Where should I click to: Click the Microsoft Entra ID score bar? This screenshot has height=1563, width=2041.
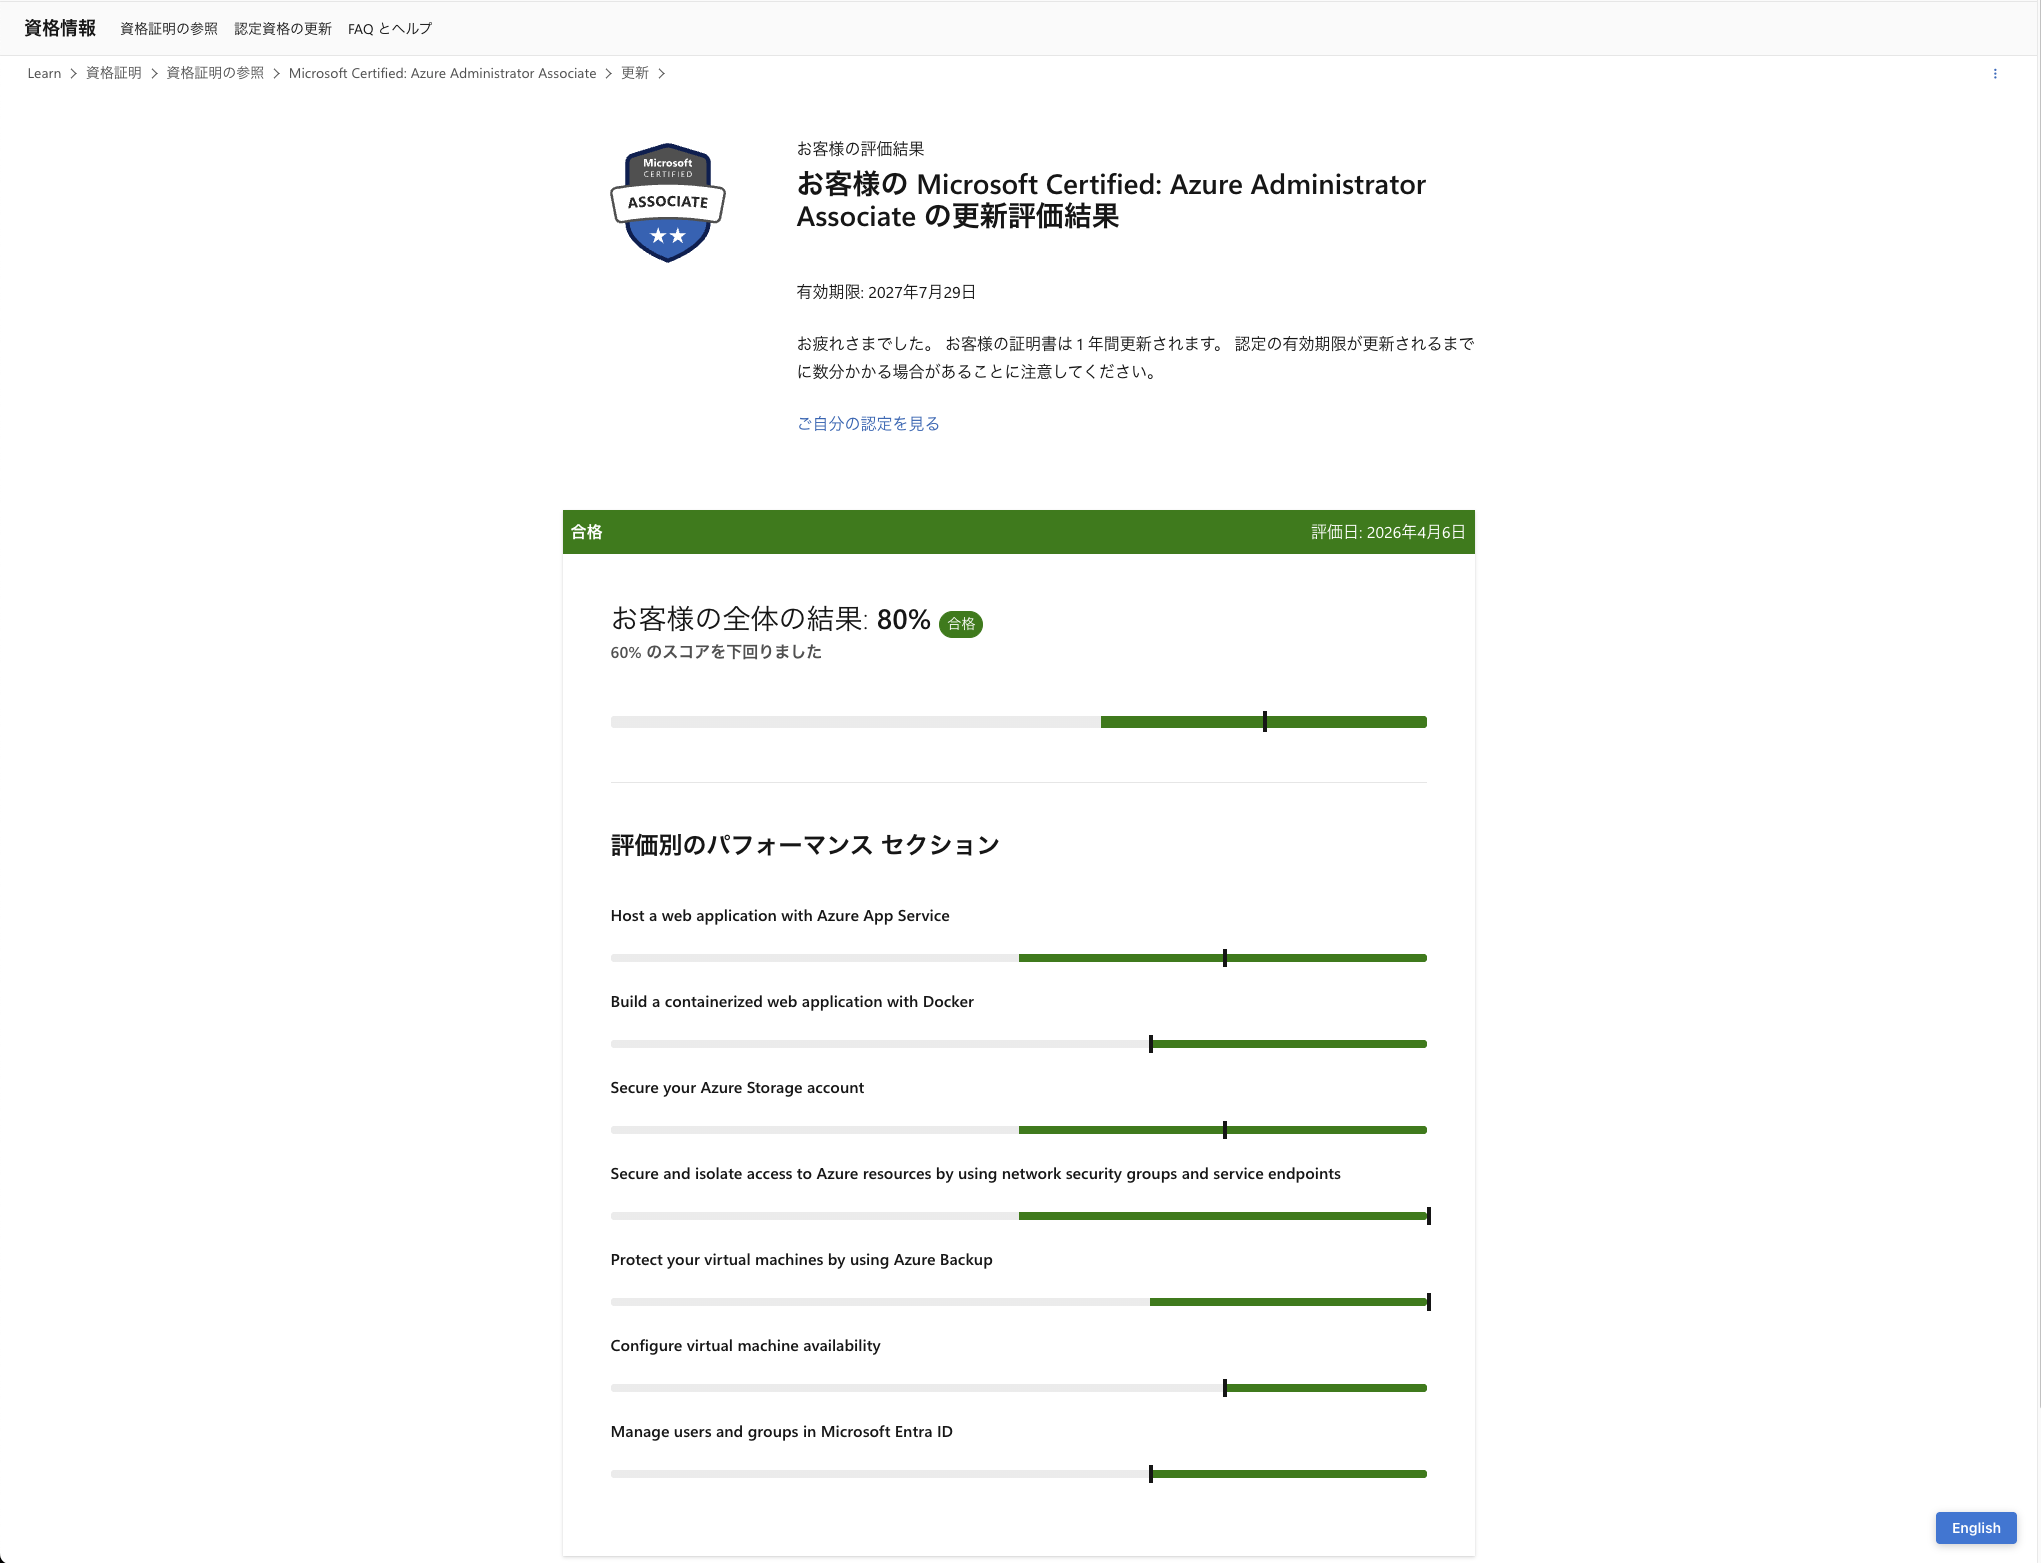tap(1018, 1474)
